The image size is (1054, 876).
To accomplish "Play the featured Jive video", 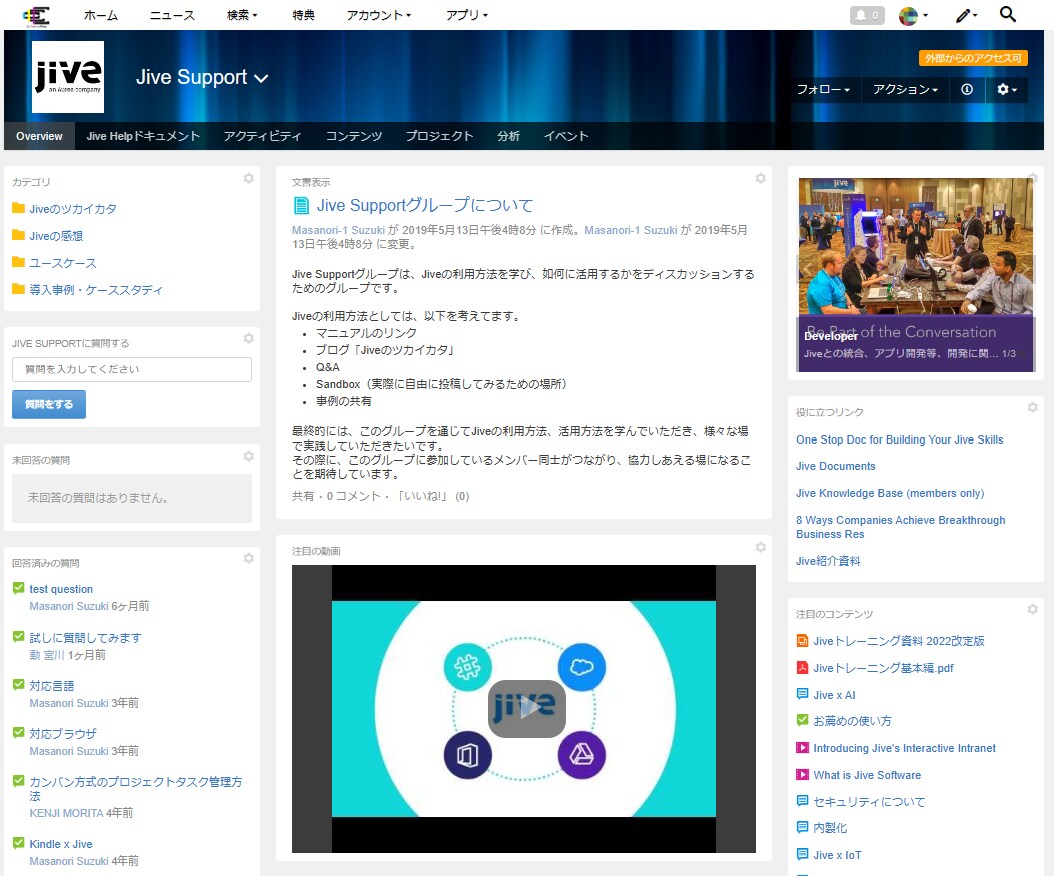I will (x=526, y=708).
